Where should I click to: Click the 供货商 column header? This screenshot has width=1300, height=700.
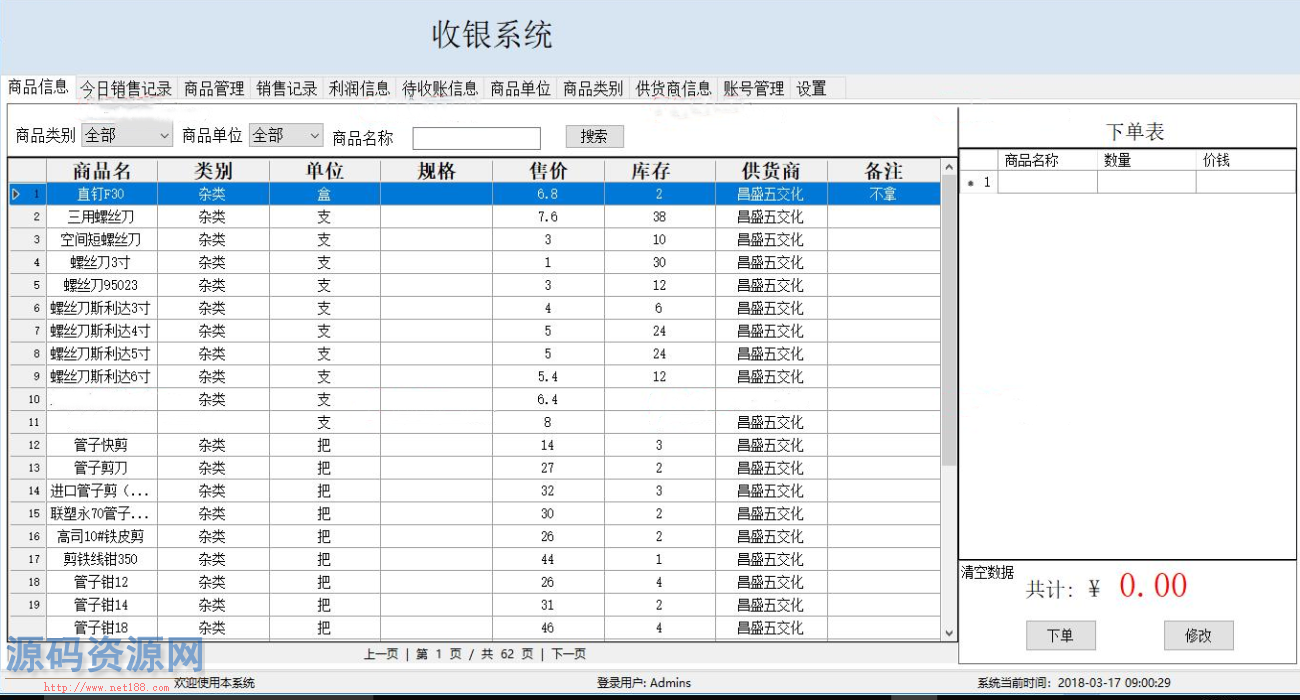click(771, 171)
